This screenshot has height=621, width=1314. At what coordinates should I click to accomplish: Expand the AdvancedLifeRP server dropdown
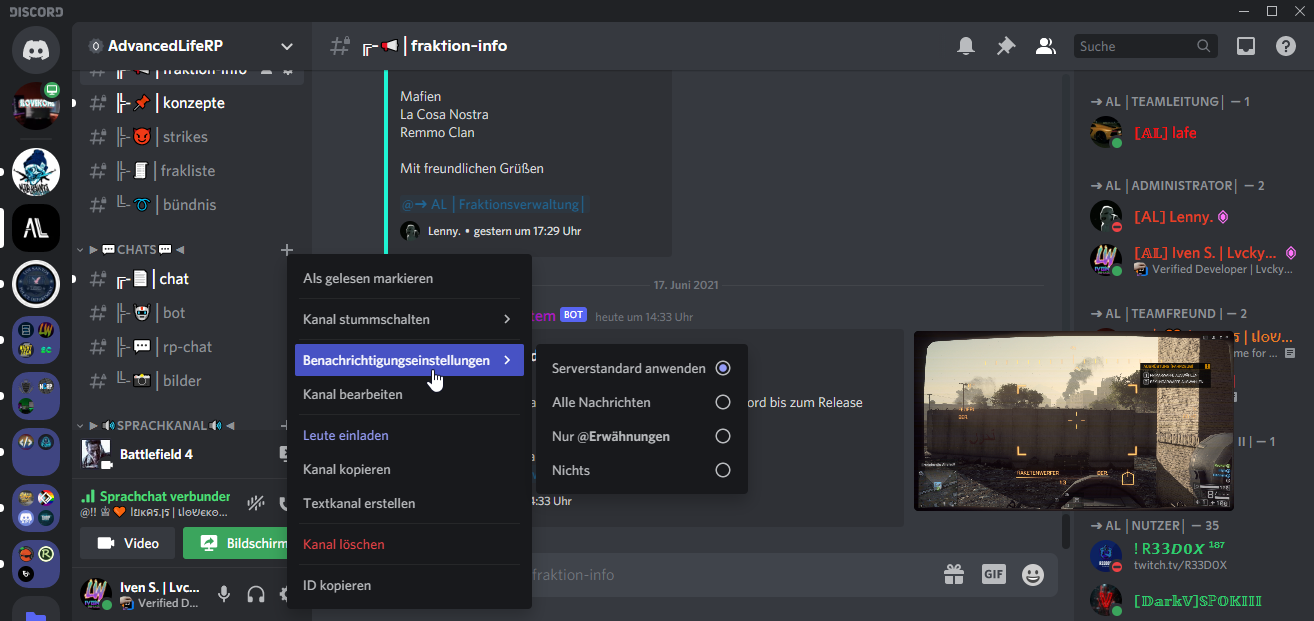pyautogui.click(x=287, y=46)
